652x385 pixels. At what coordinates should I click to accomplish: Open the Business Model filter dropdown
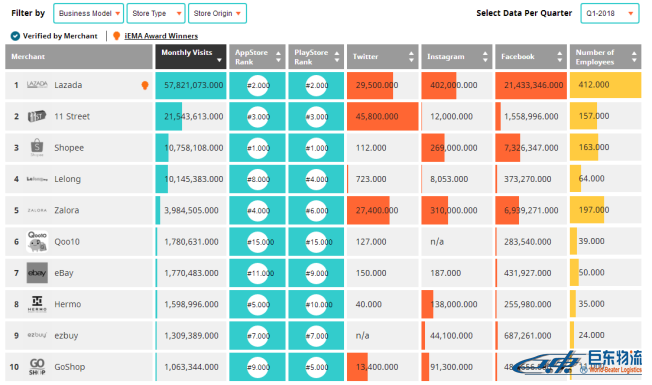click(x=89, y=13)
